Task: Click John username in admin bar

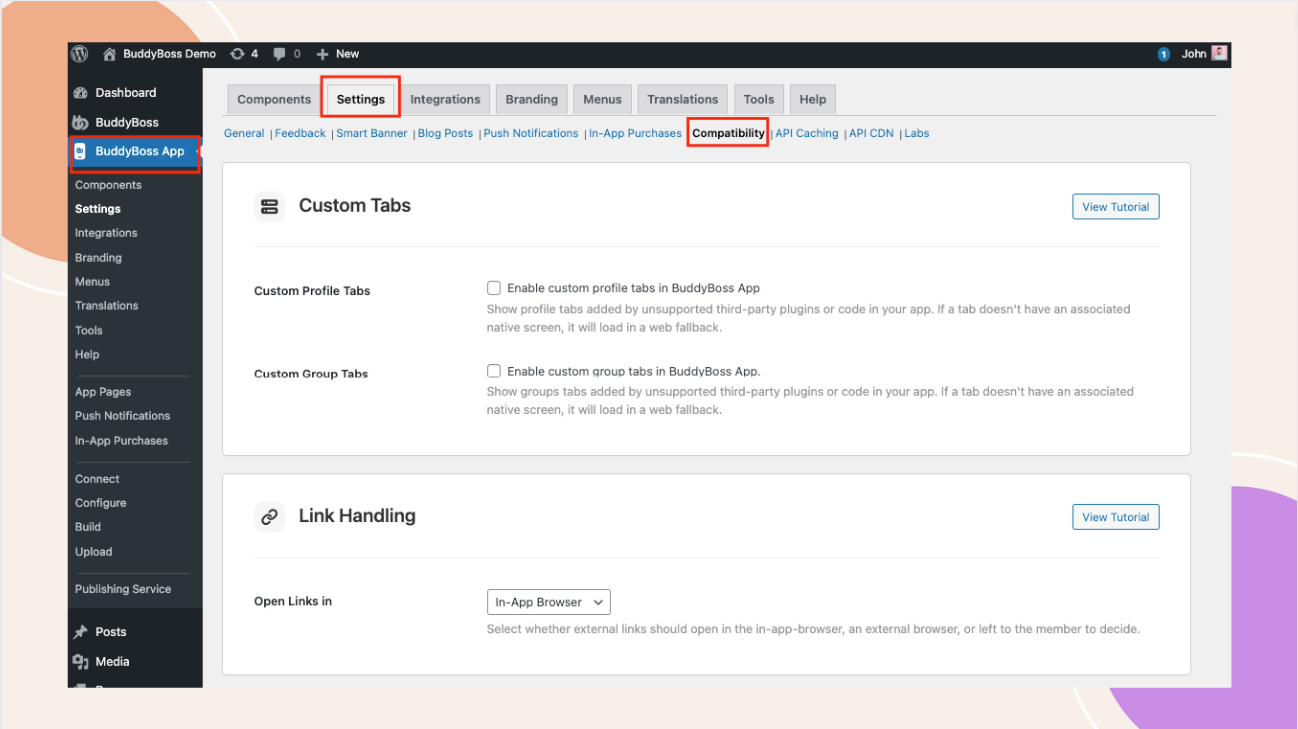Action: coord(1194,54)
